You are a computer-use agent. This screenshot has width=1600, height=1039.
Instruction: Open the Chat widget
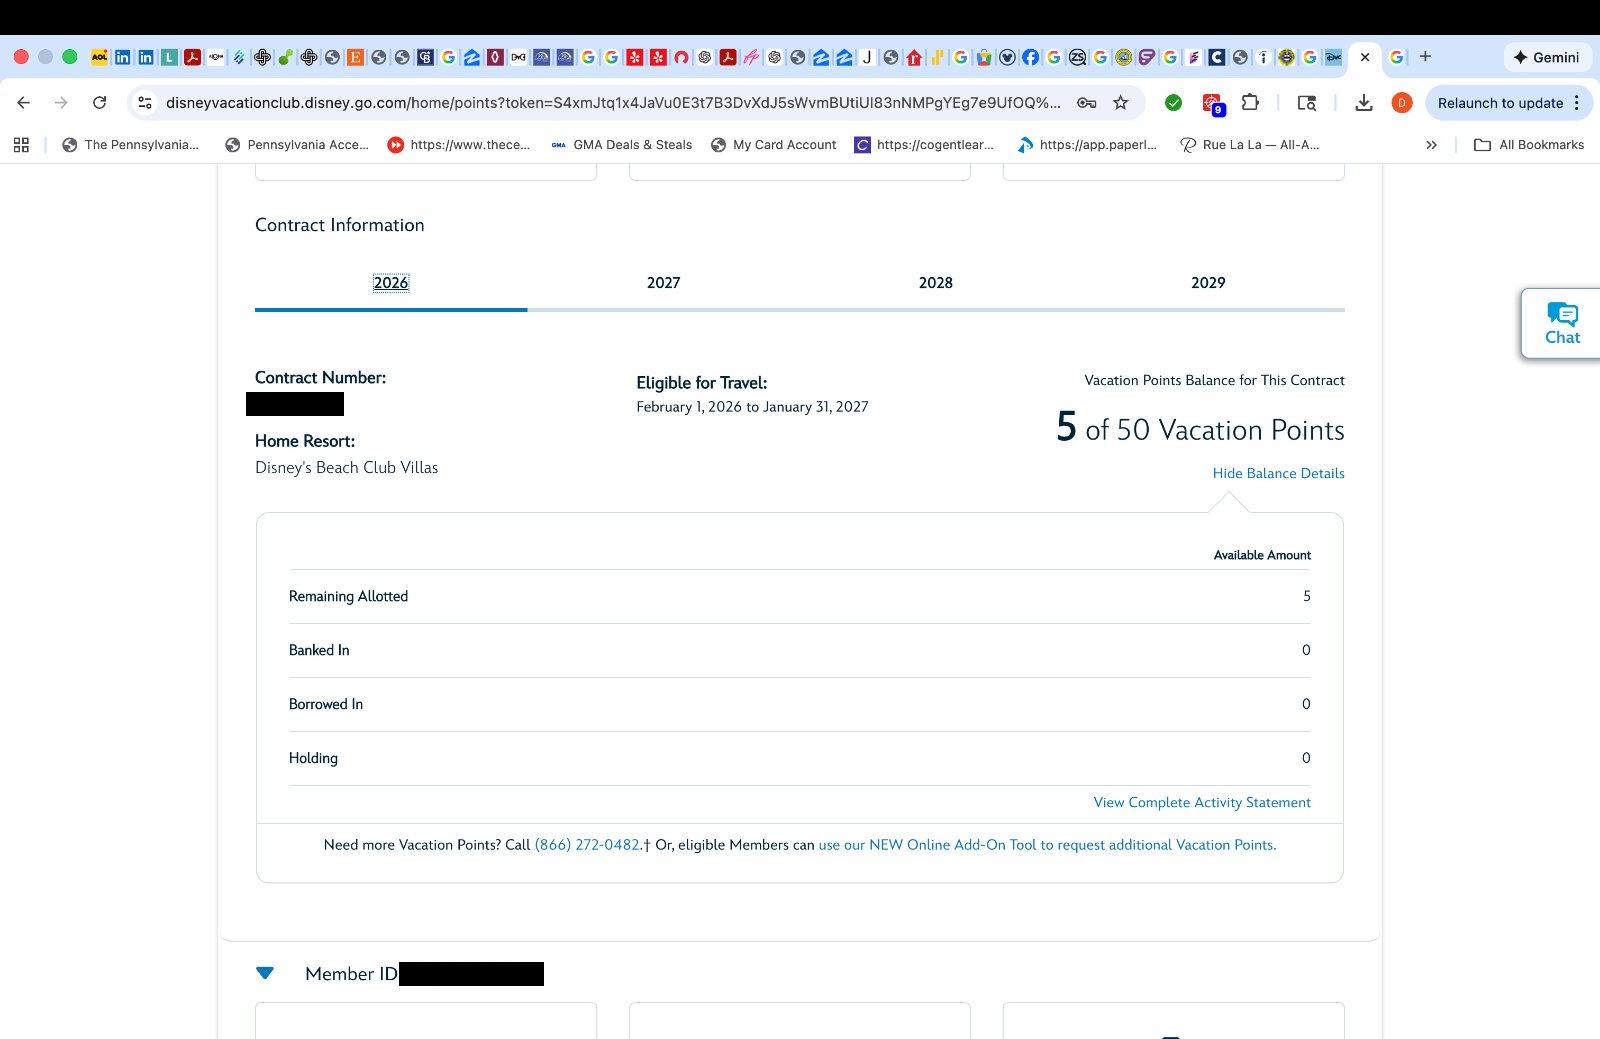pos(1561,324)
